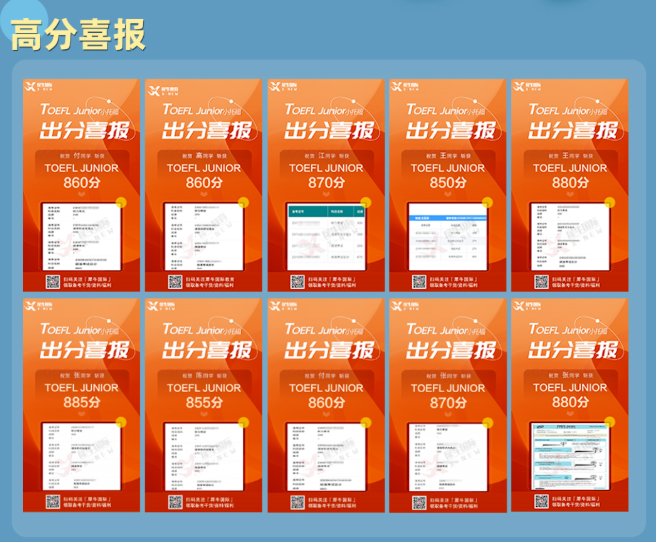Screen dimensions: 656x542
Task: Click the 陈同学 congratulation line
Action: (x=204, y=376)
